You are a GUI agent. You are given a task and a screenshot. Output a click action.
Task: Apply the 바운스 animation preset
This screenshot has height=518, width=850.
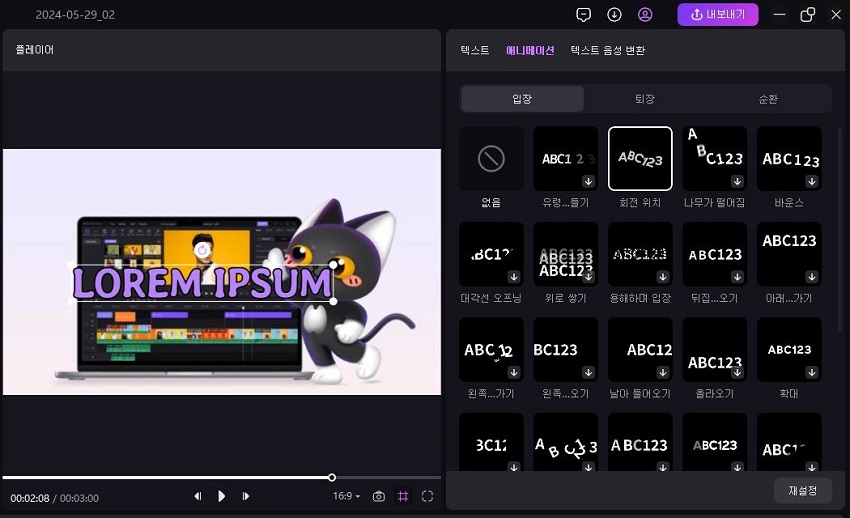[789, 159]
